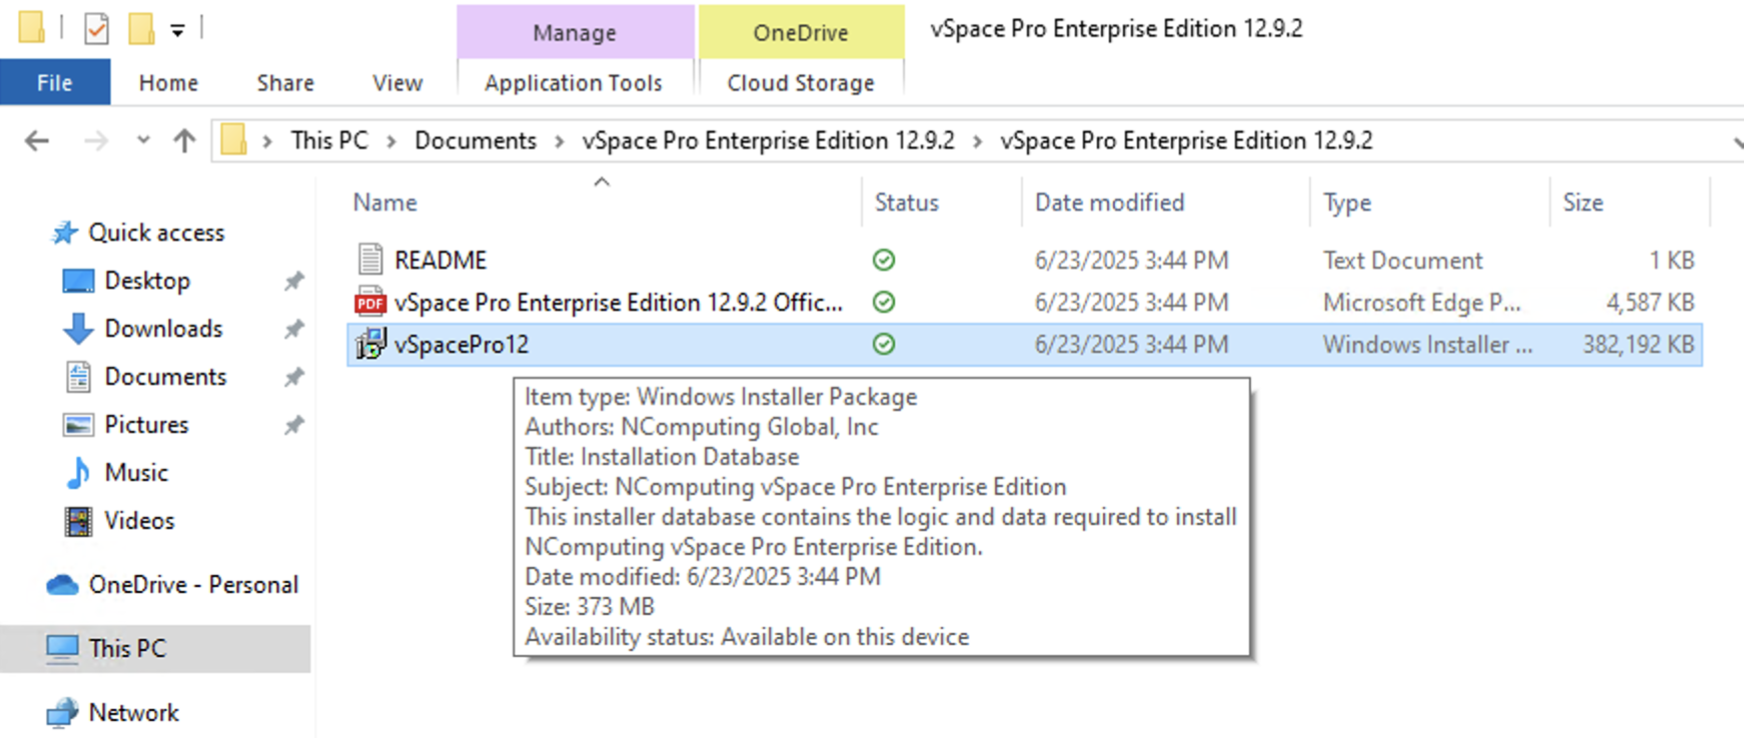Expand the chevron after Documents in address bar

pos(559,142)
